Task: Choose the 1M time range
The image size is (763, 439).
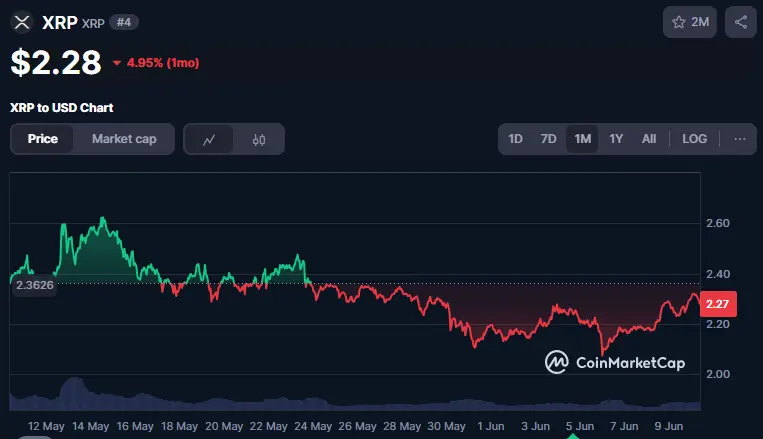Action: pyautogui.click(x=582, y=139)
